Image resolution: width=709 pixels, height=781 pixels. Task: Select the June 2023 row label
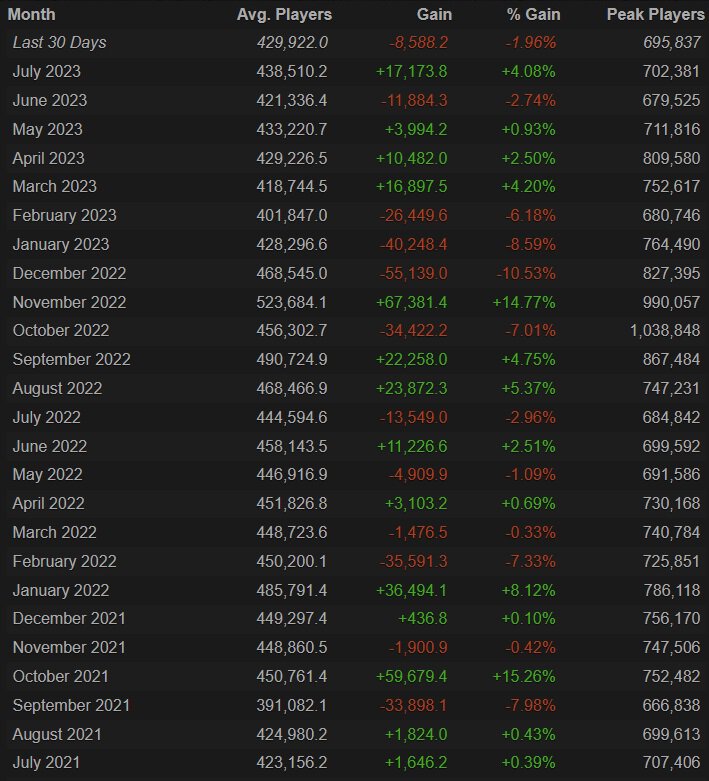pyautogui.click(x=49, y=101)
